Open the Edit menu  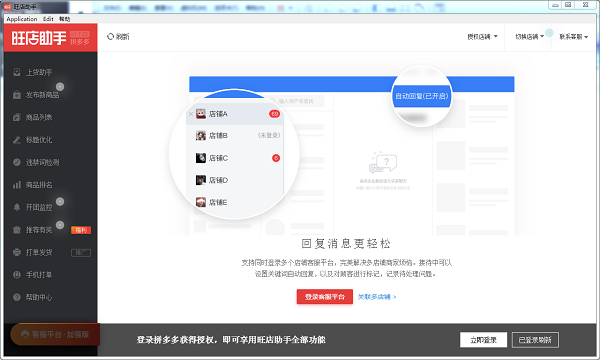pos(48,19)
